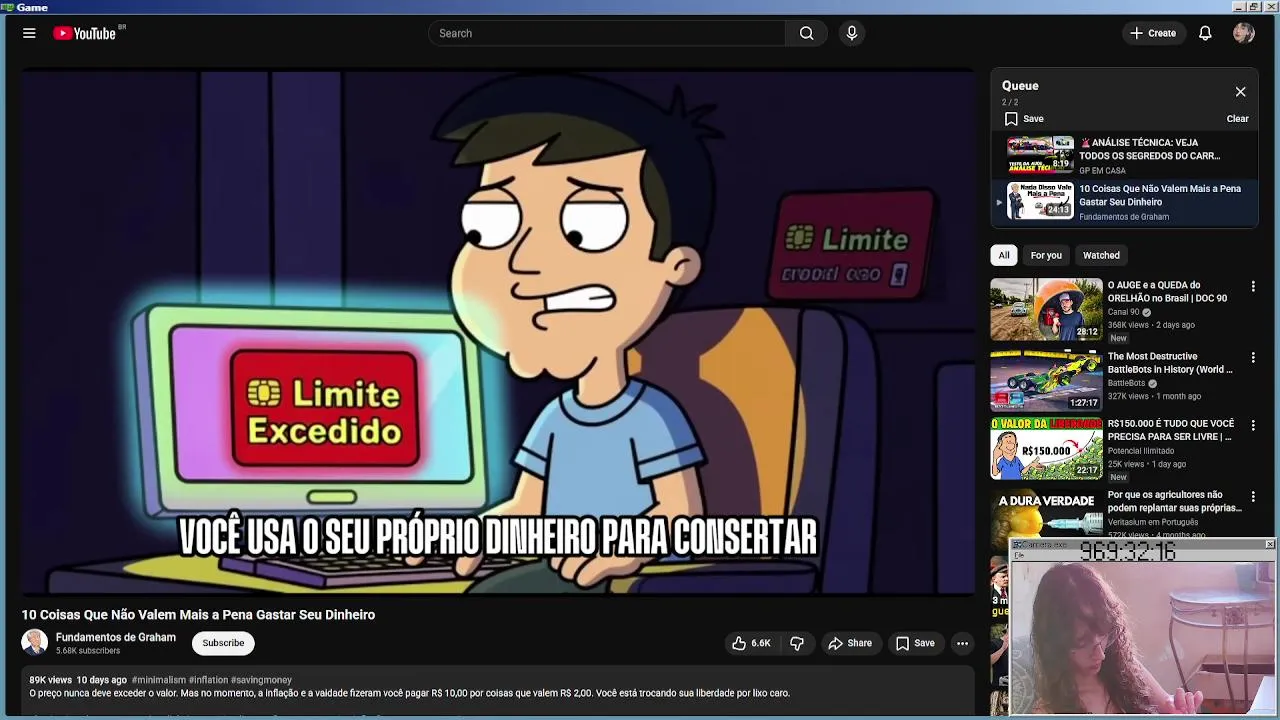The image size is (1280, 720).
Task: Open the BattleBots channel link
Action: click(x=1126, y=383)
